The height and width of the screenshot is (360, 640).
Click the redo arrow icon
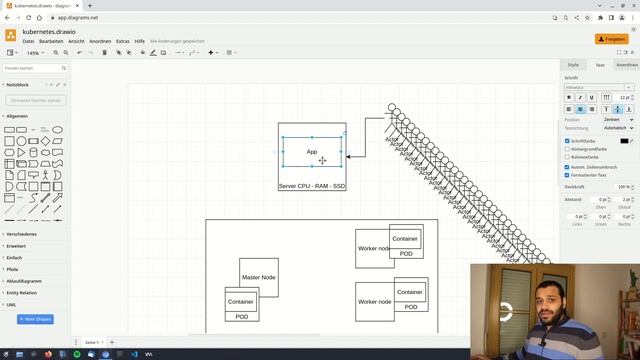point(91,53)
